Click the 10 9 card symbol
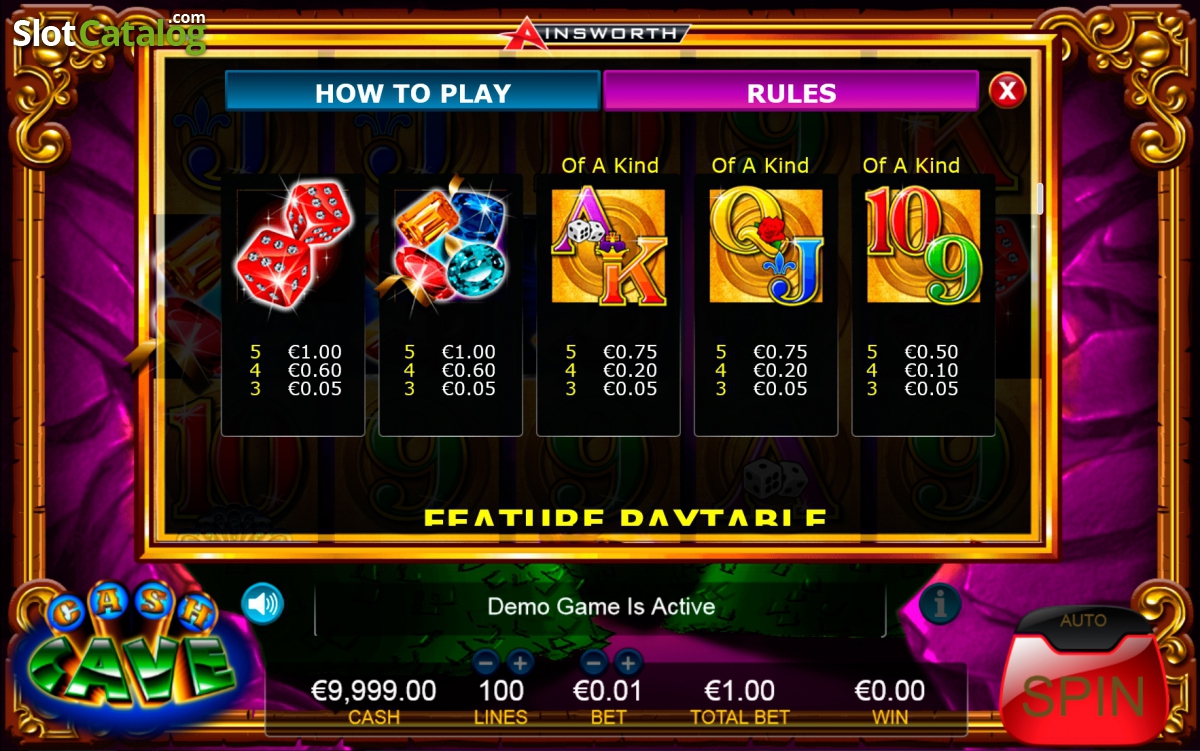This screenshot has width=1200, height=751. [x=923, y=246]
